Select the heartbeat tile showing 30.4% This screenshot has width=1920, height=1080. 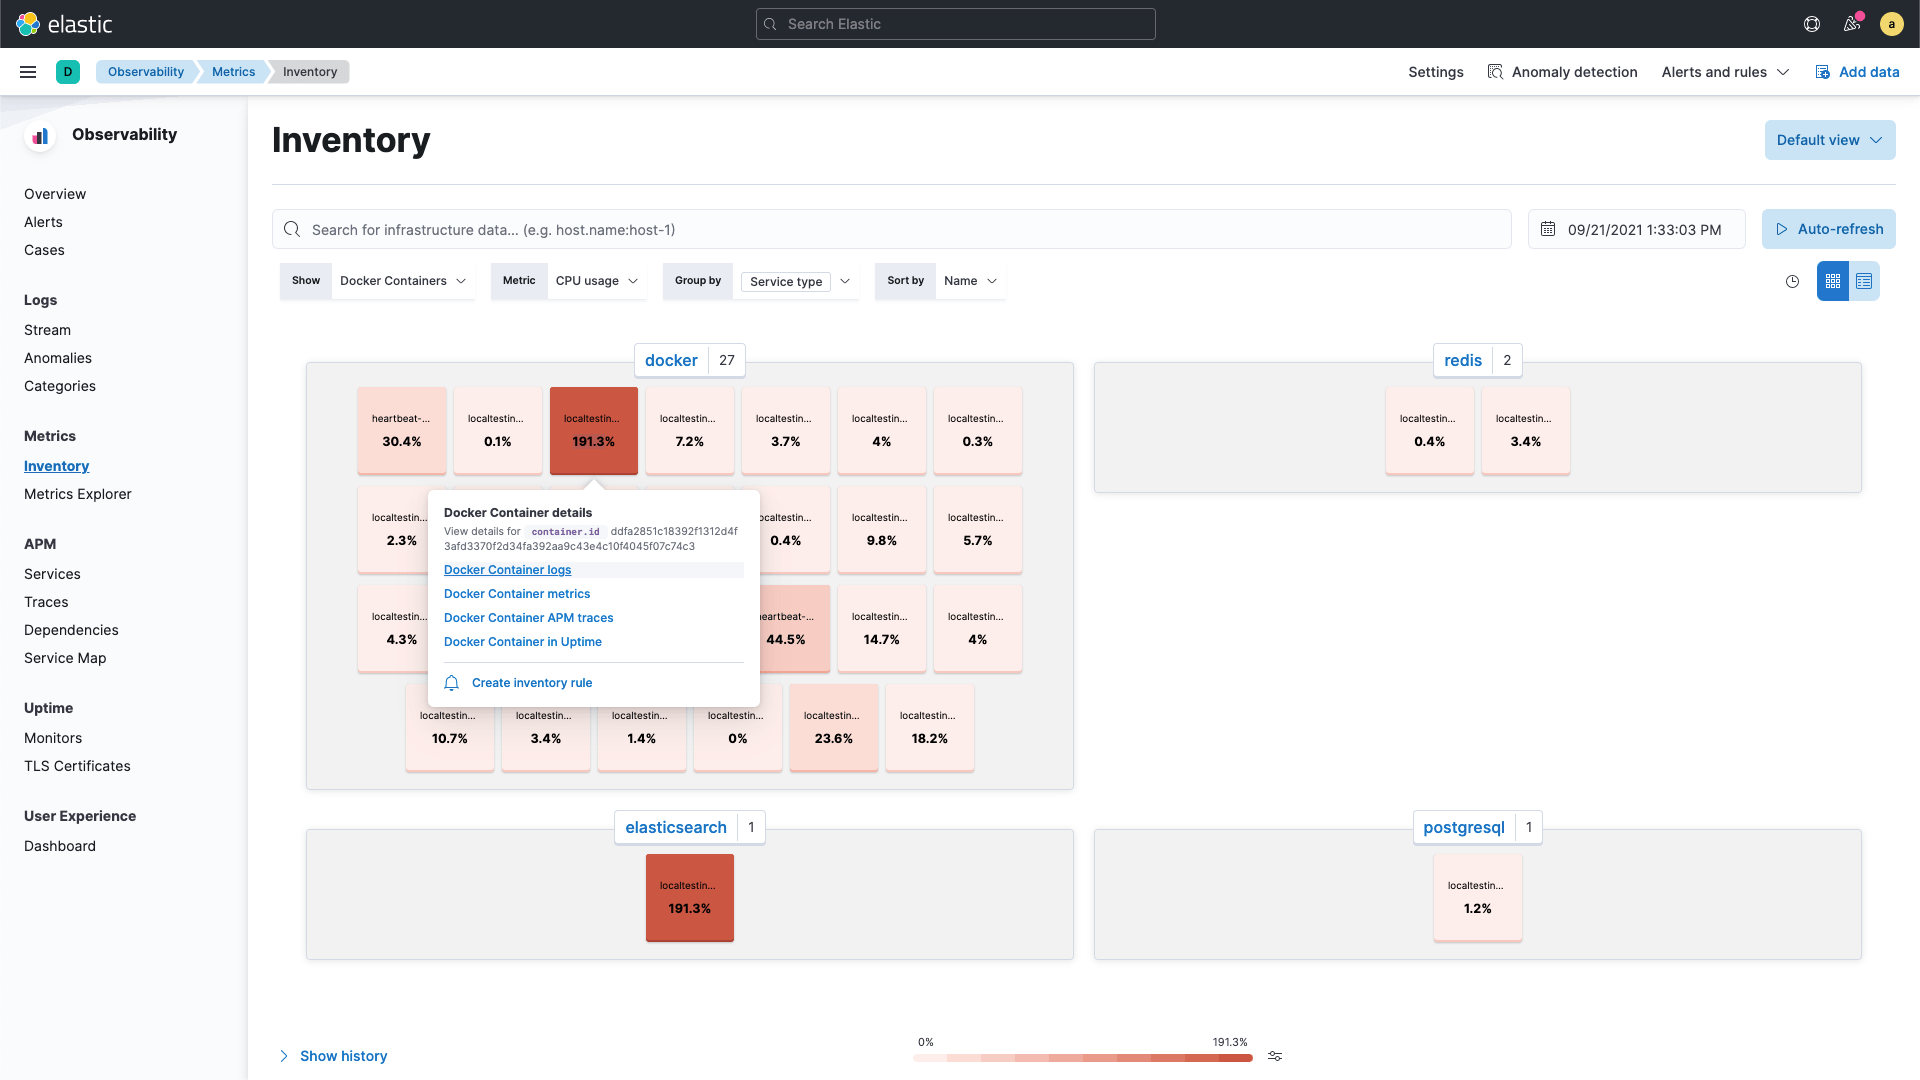(x=402, y=431)
